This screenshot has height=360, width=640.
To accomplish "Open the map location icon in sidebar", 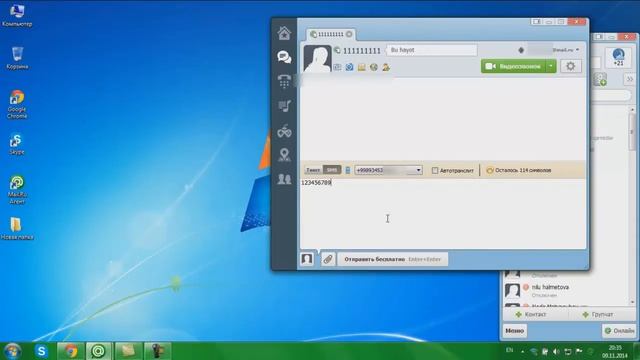I will point(284,155).
